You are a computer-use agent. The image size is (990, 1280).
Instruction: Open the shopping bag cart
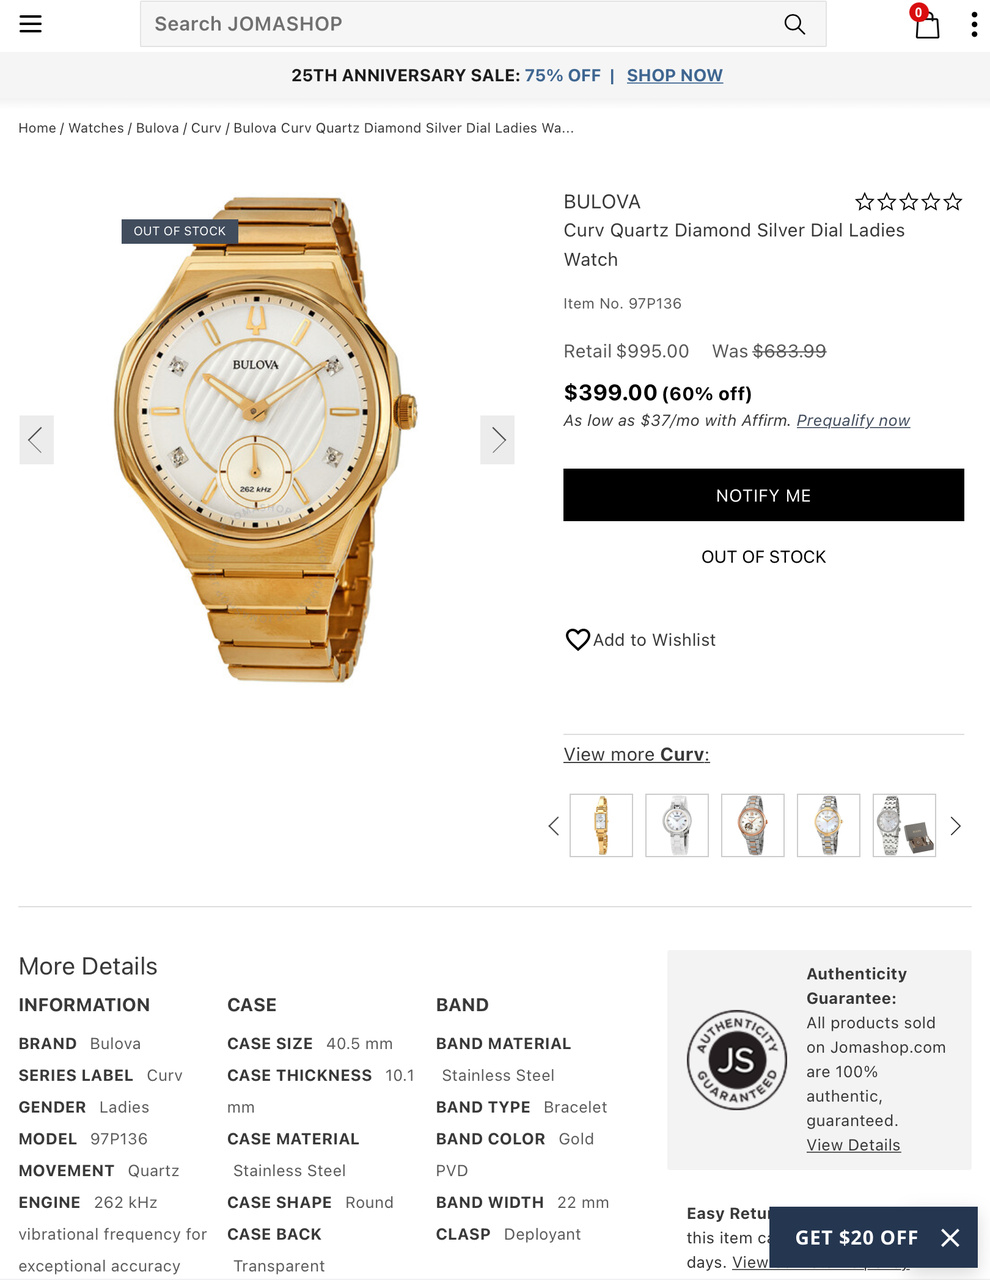tap(927, 25)
